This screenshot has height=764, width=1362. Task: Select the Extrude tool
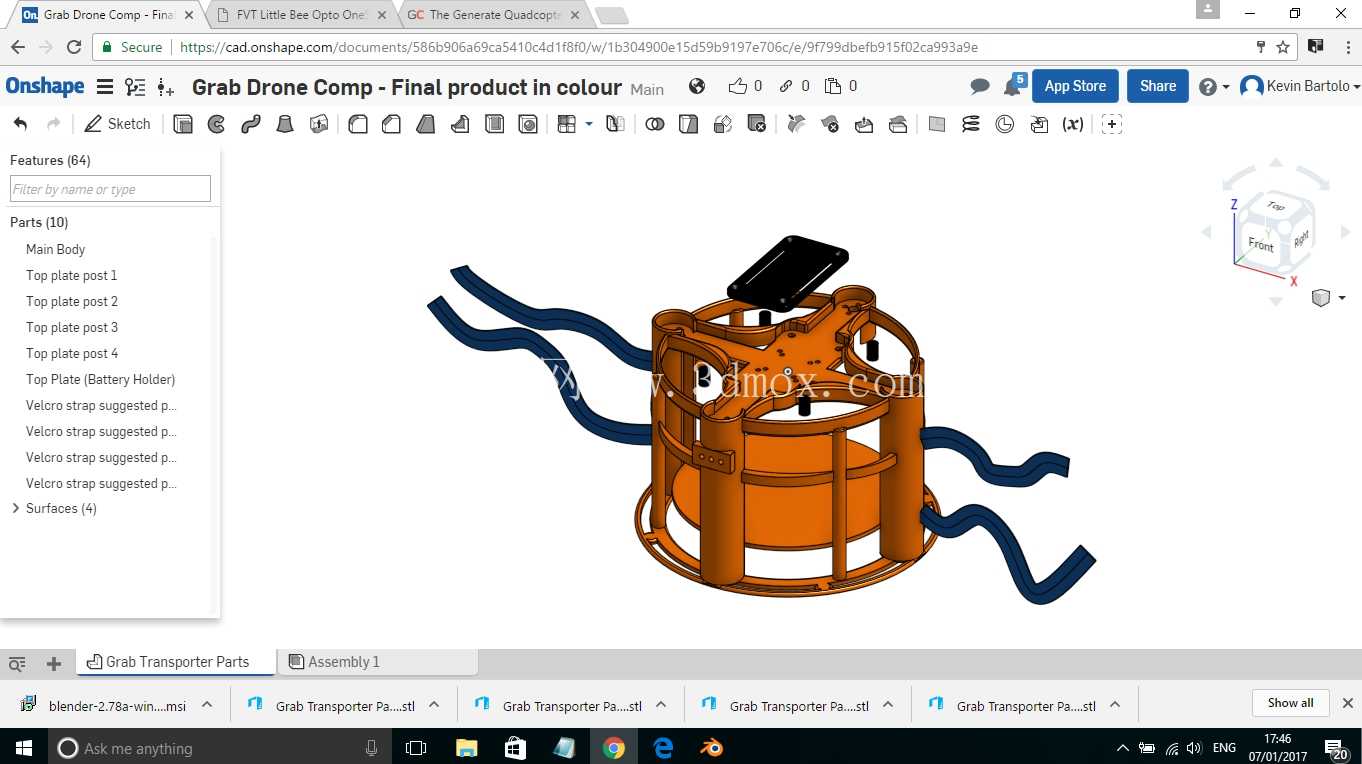point(183,124)
